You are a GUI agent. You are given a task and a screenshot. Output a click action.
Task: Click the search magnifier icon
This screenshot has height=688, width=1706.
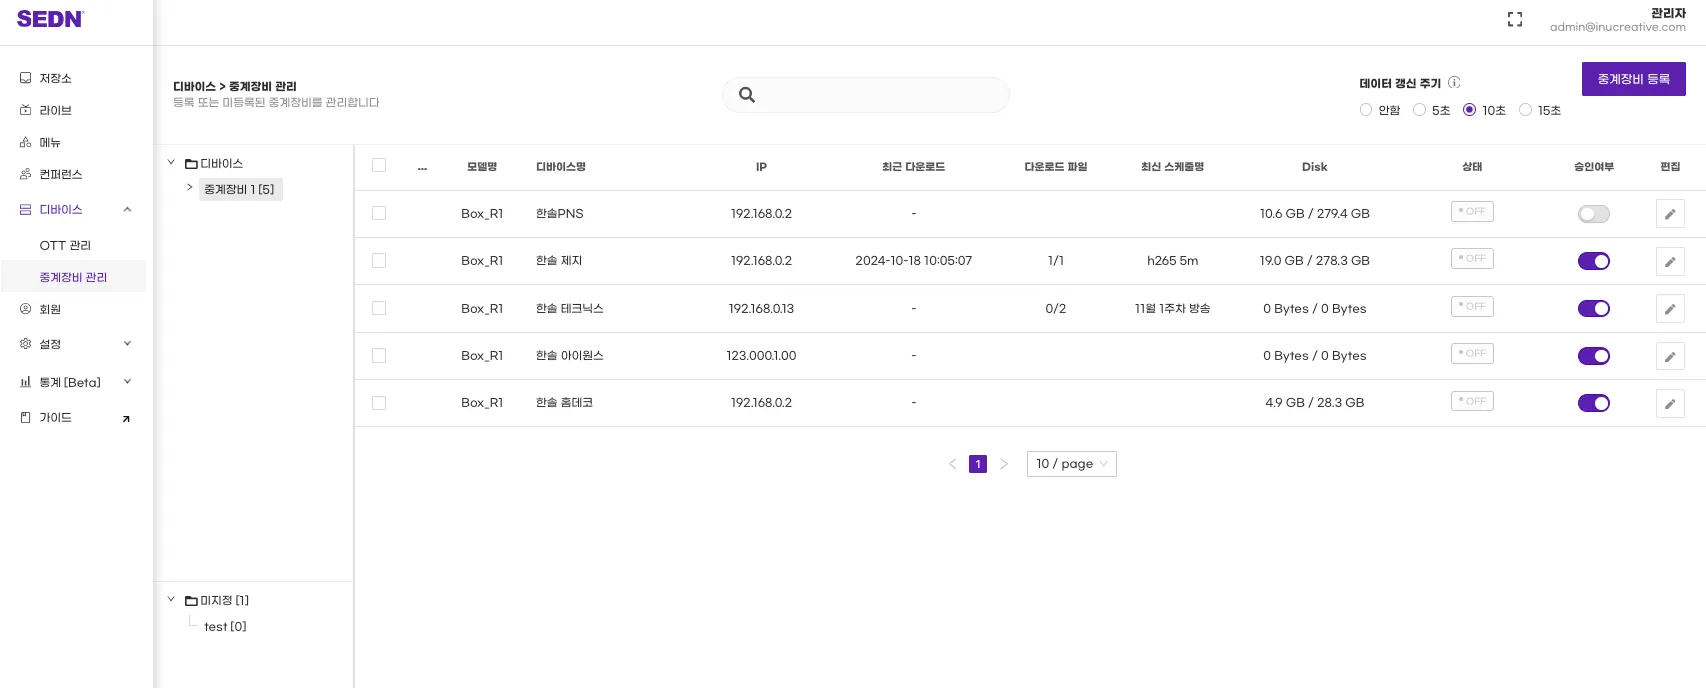pyautogui.click(x=746, y=95)
